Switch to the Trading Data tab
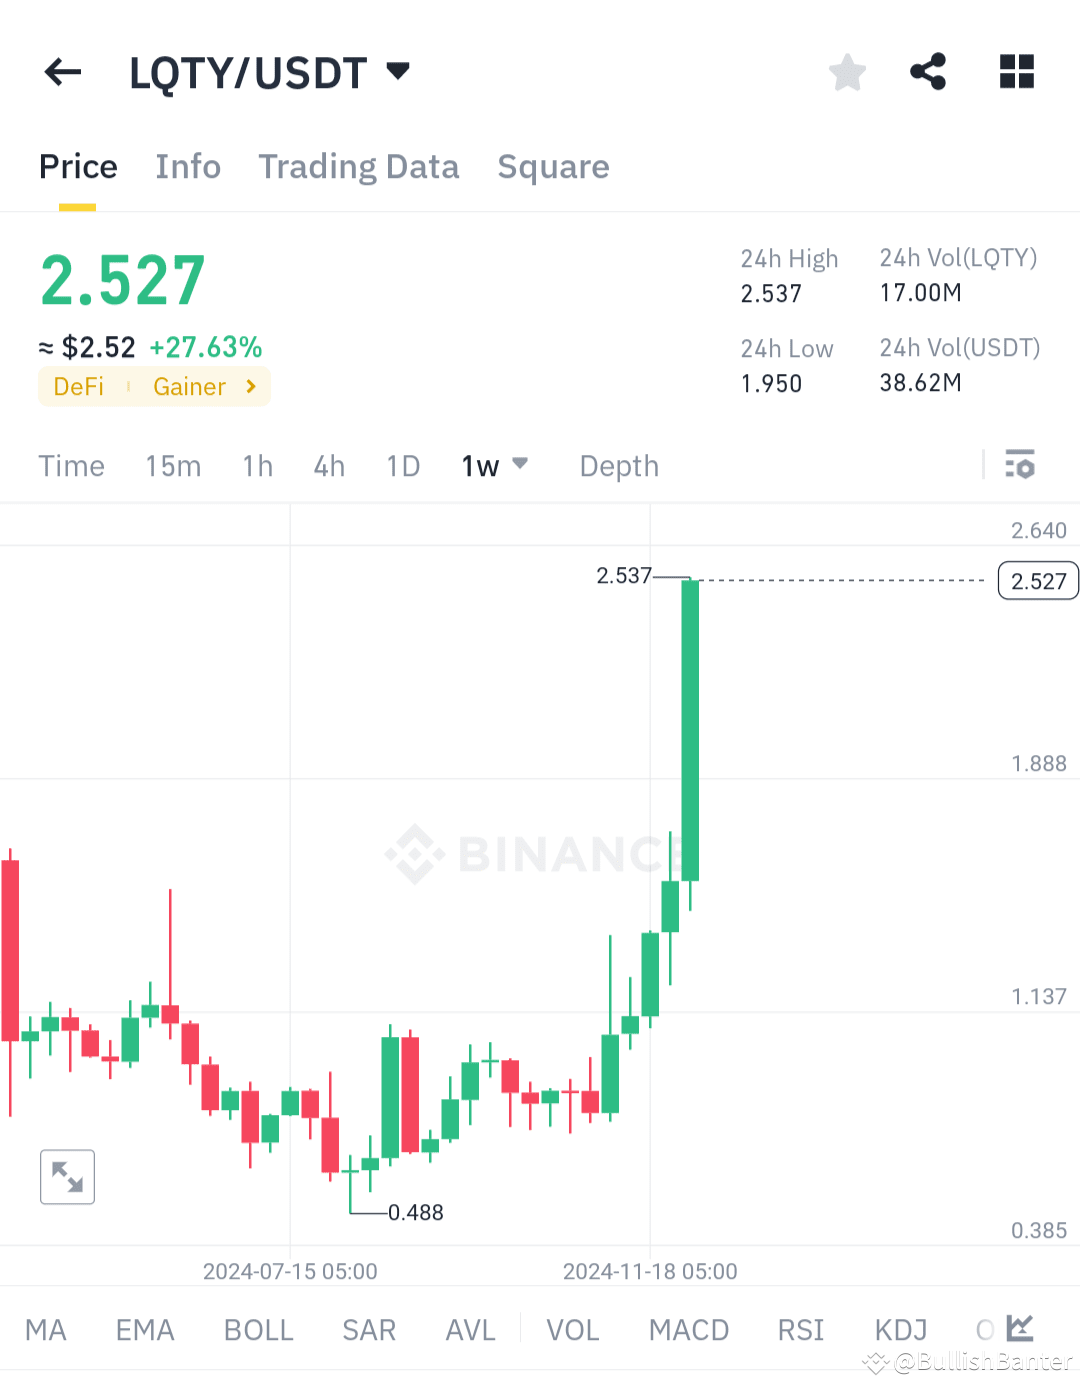1080x1384 pixels. (359, 166)
